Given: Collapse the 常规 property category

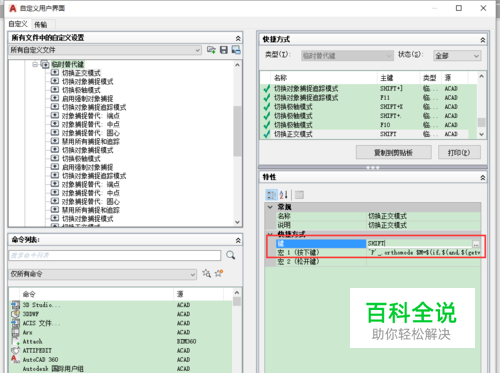Looking at the screenshot, I should 270,207.
